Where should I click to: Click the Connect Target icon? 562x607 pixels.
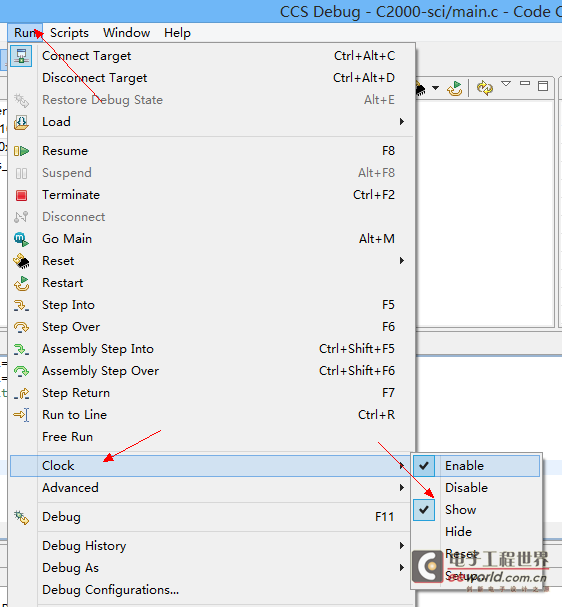tap(21, 56)
